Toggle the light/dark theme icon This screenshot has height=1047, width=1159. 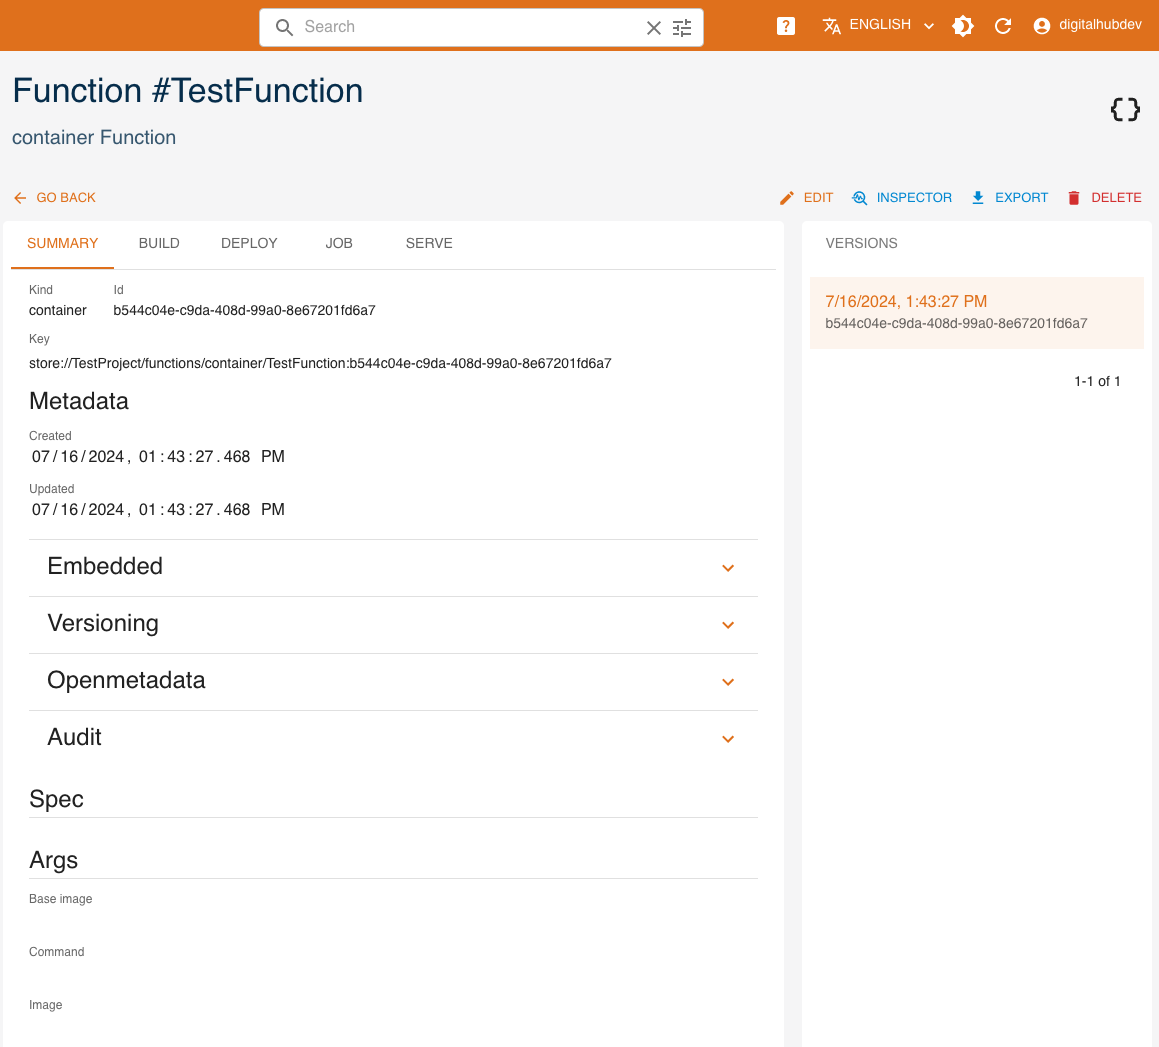pyautogui.click(x=963, y=27)
